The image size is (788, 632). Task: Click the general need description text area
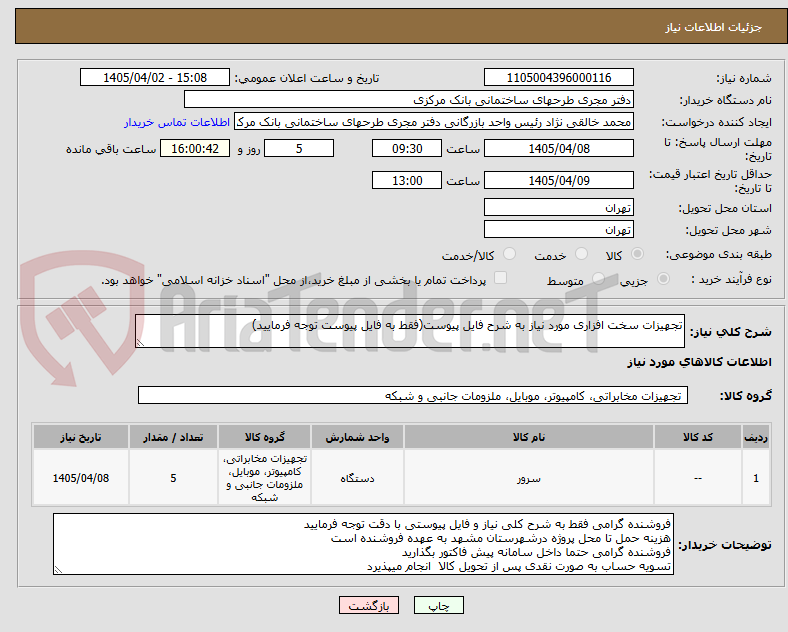tap(410, 331)
